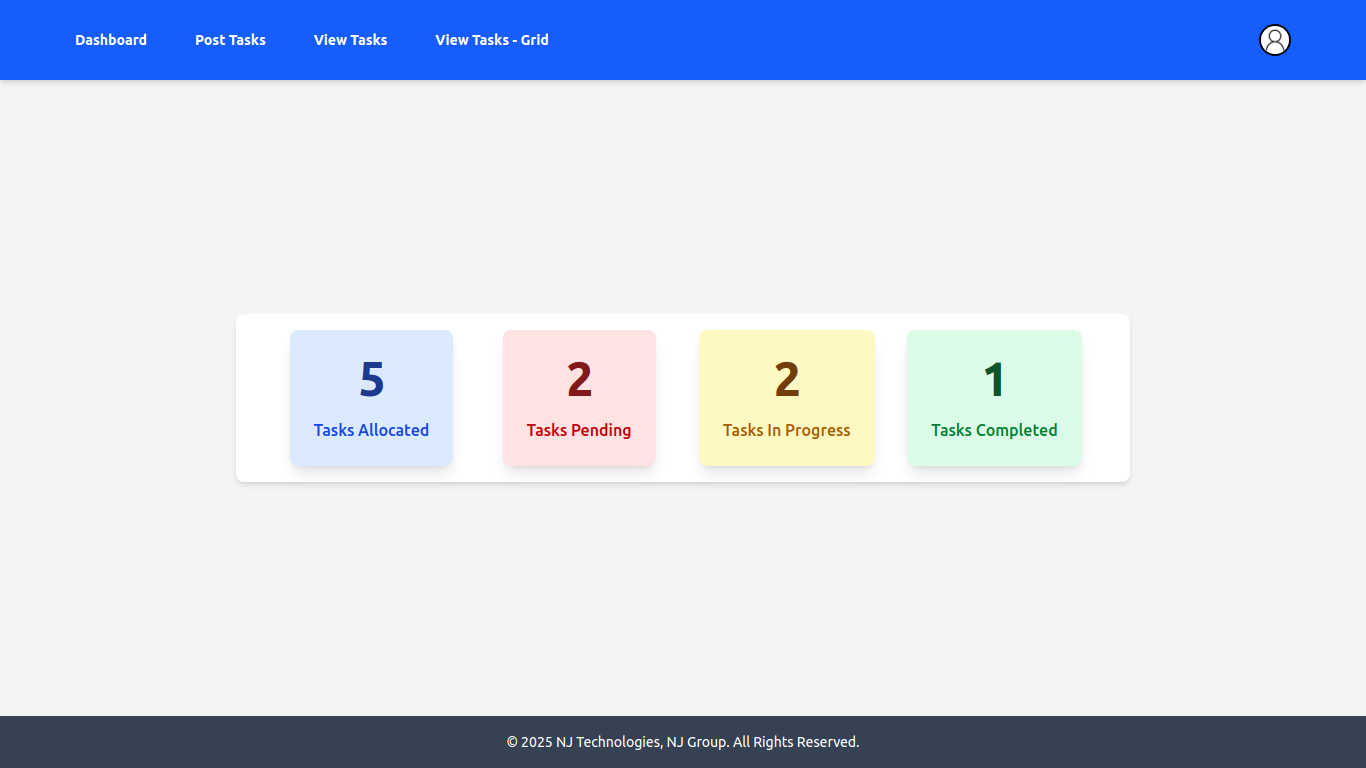1366x768 pixels.
Task: Click the number 5 allocated count
Action: tap(371, 380)
